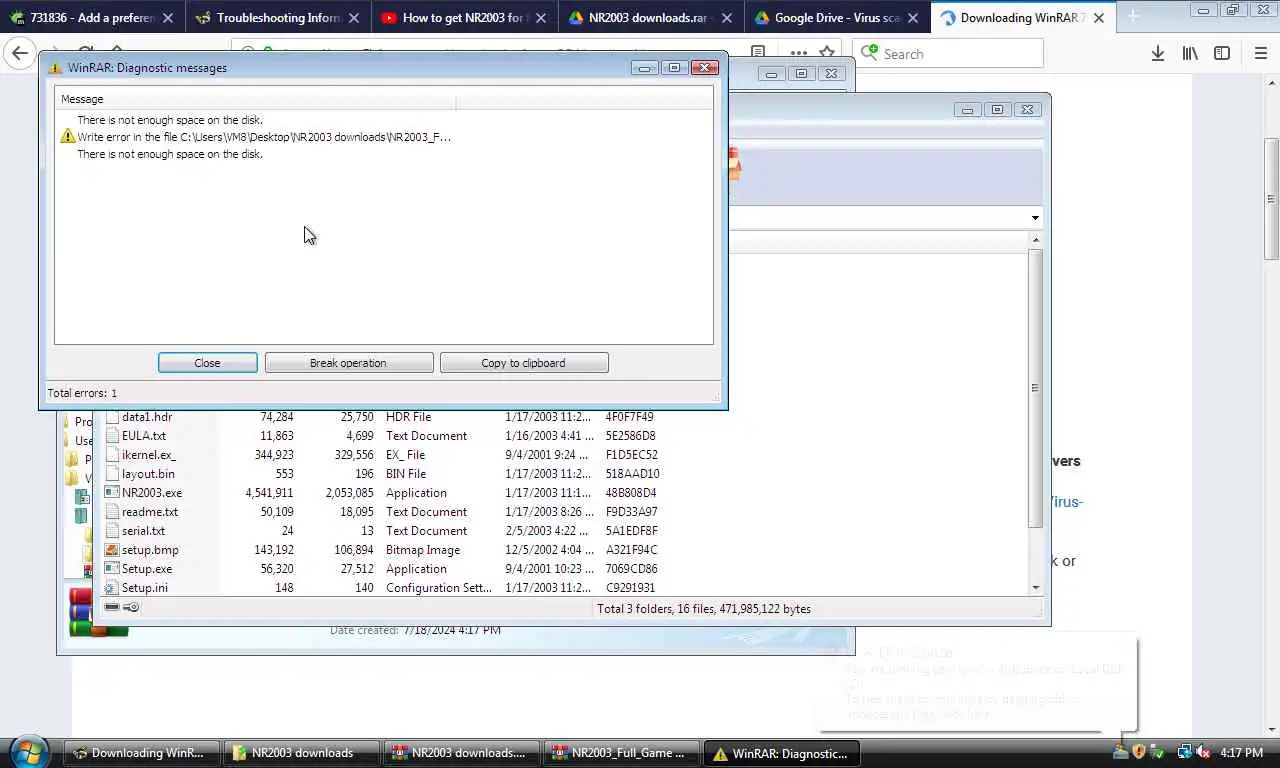Viewport: 1280px width, 768px height.
Task: Open the Firefox downloads arrow icon
Action: click(1158, 54)
